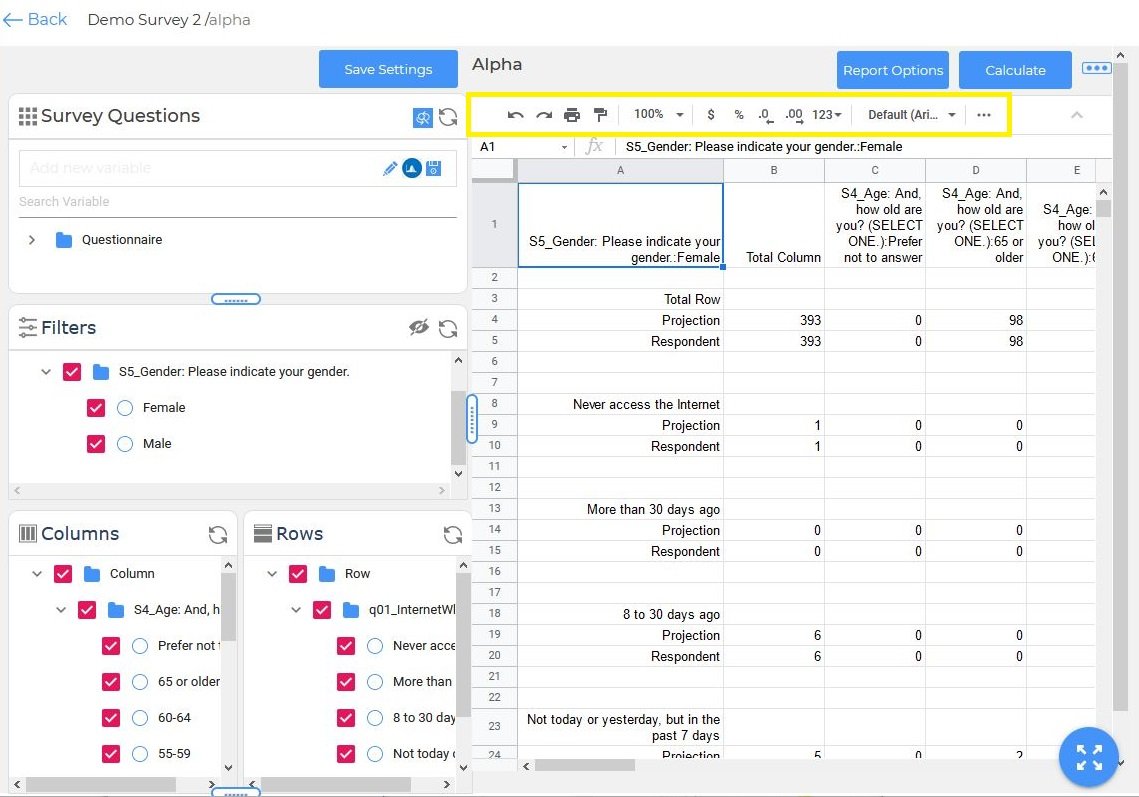Collapse the q01_Internet node in Rows

296,610
